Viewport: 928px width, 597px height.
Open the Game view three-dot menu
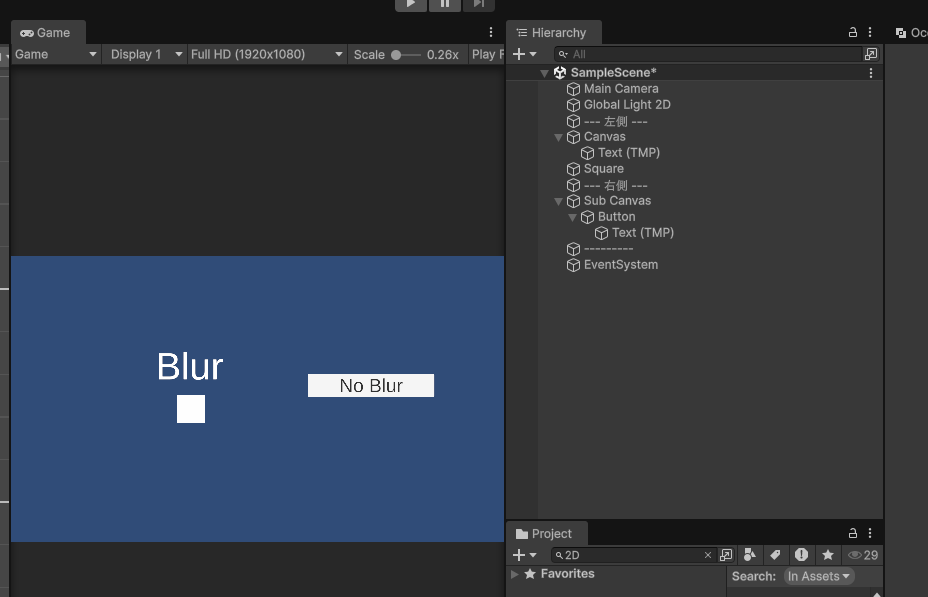click(491, 32)
